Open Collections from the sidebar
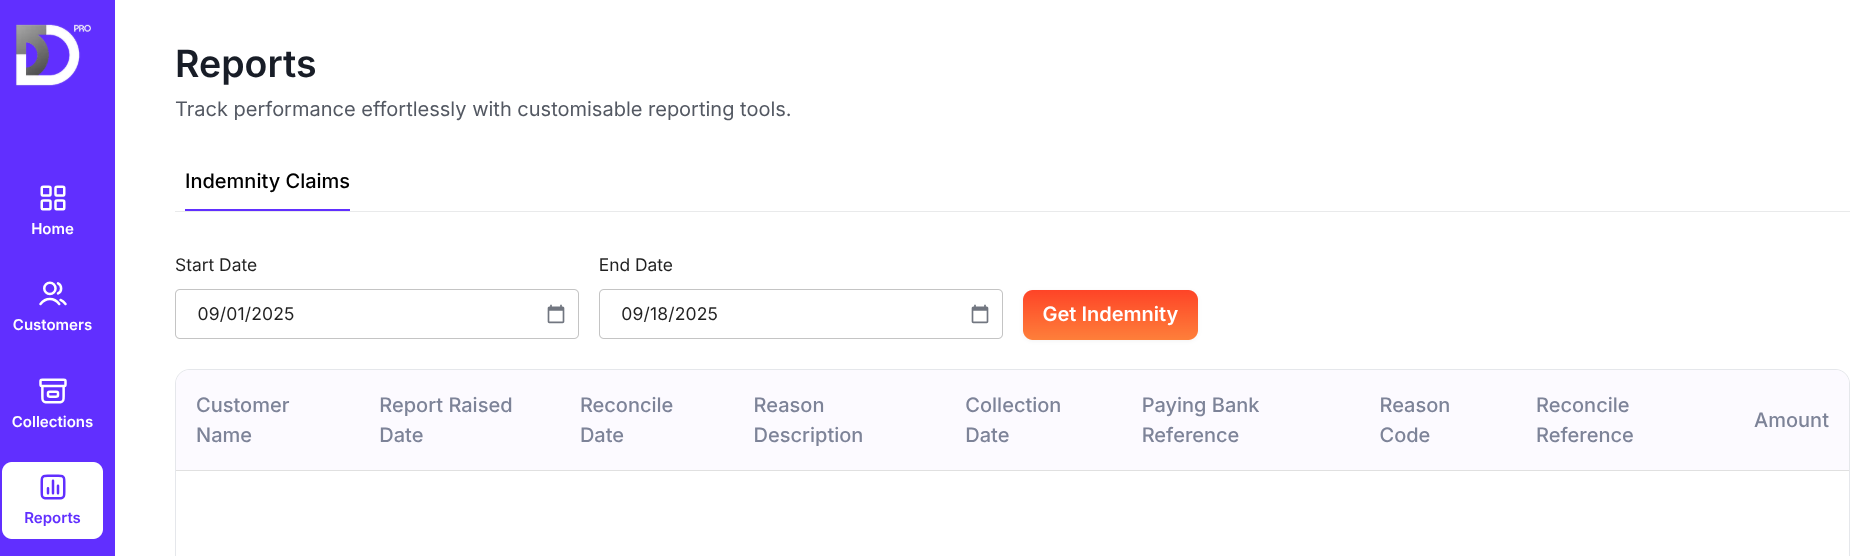Screen dimensions: 1857x556 (x=52, y=403)
